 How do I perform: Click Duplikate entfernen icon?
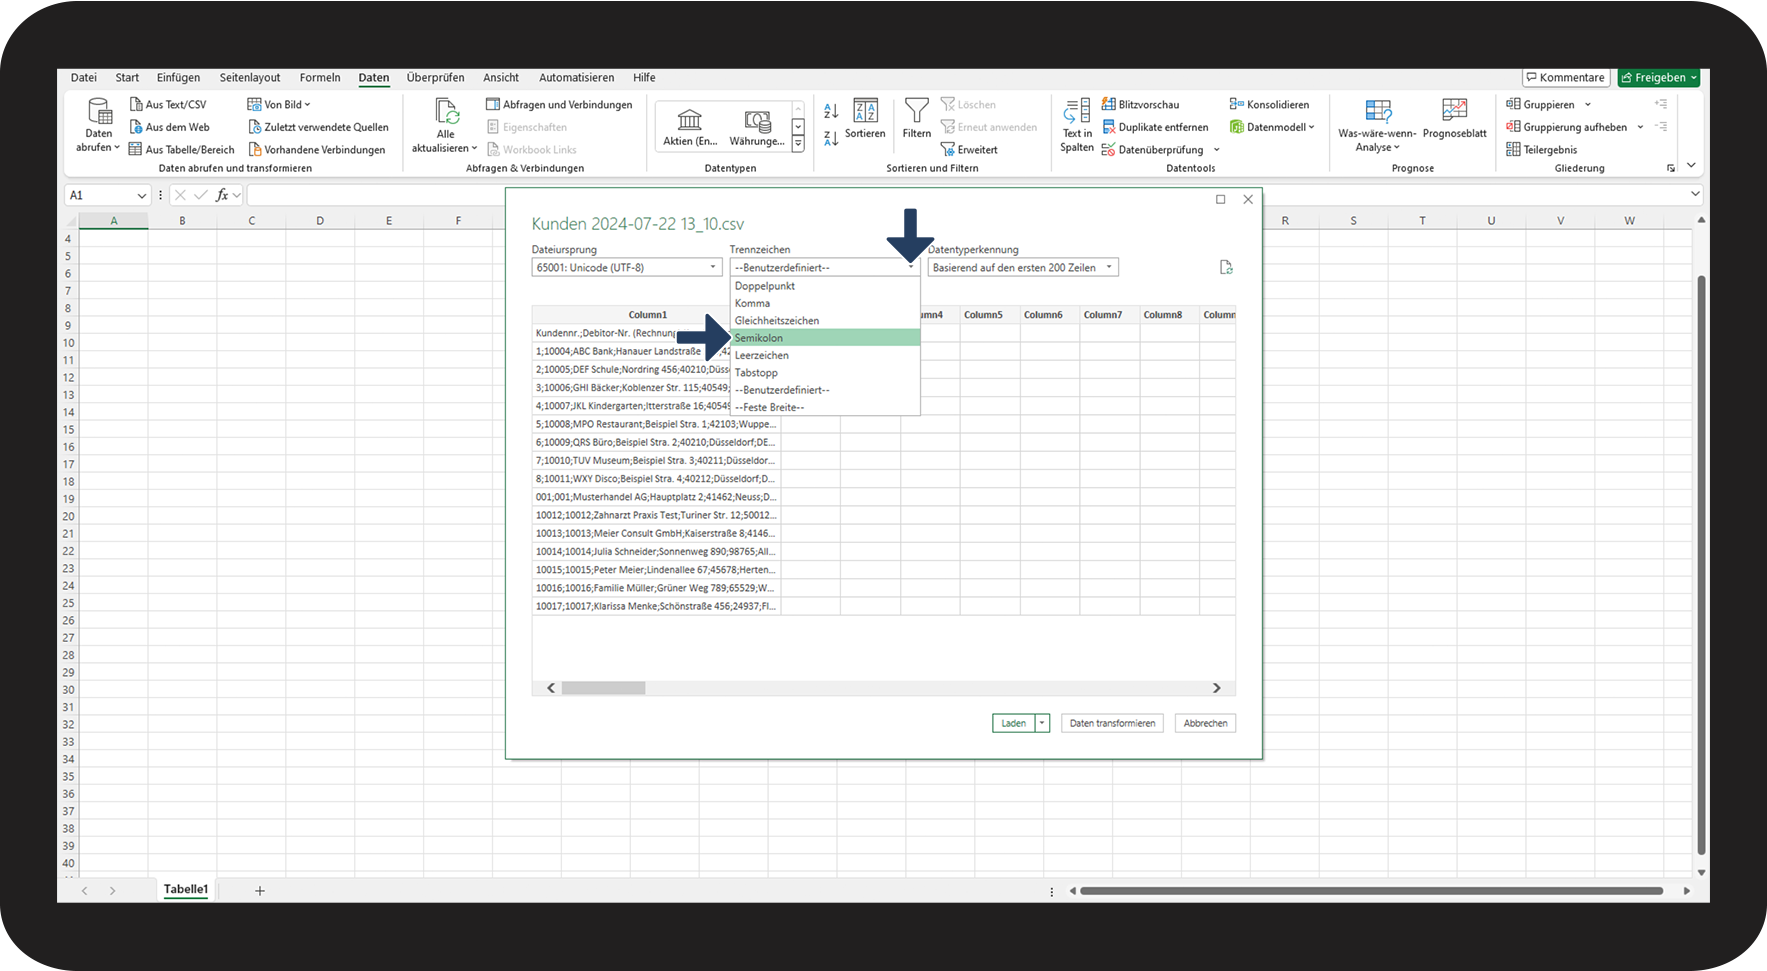click(x=1109, y=127)
